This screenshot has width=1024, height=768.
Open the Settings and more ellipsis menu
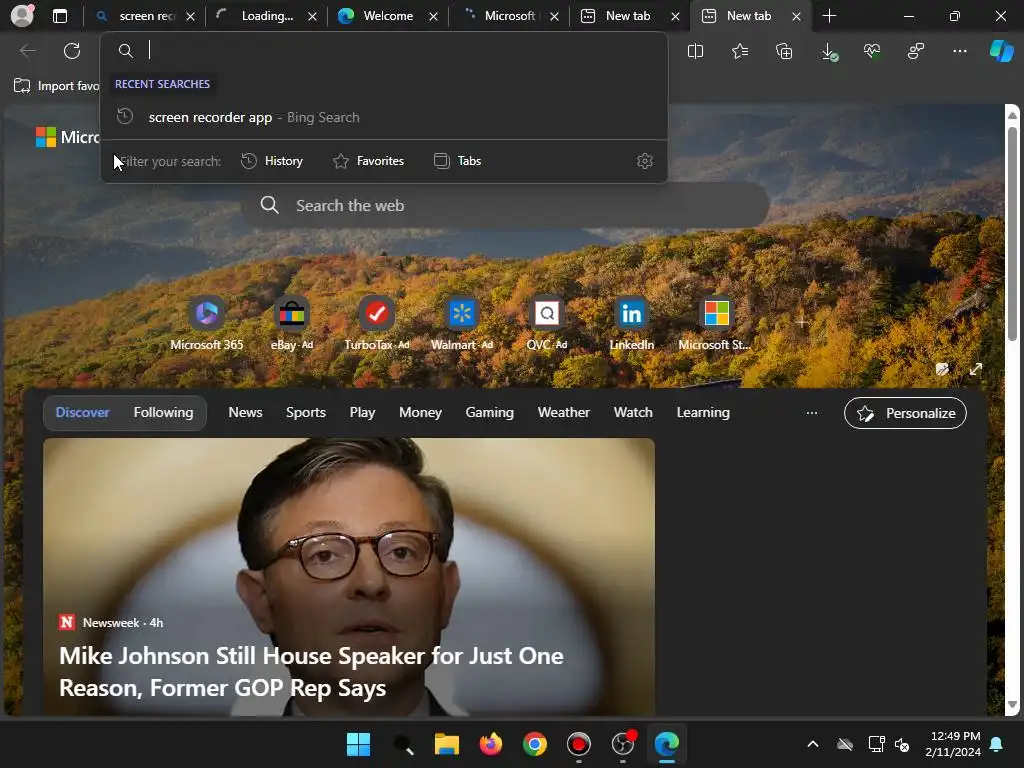tap(959, 51)
